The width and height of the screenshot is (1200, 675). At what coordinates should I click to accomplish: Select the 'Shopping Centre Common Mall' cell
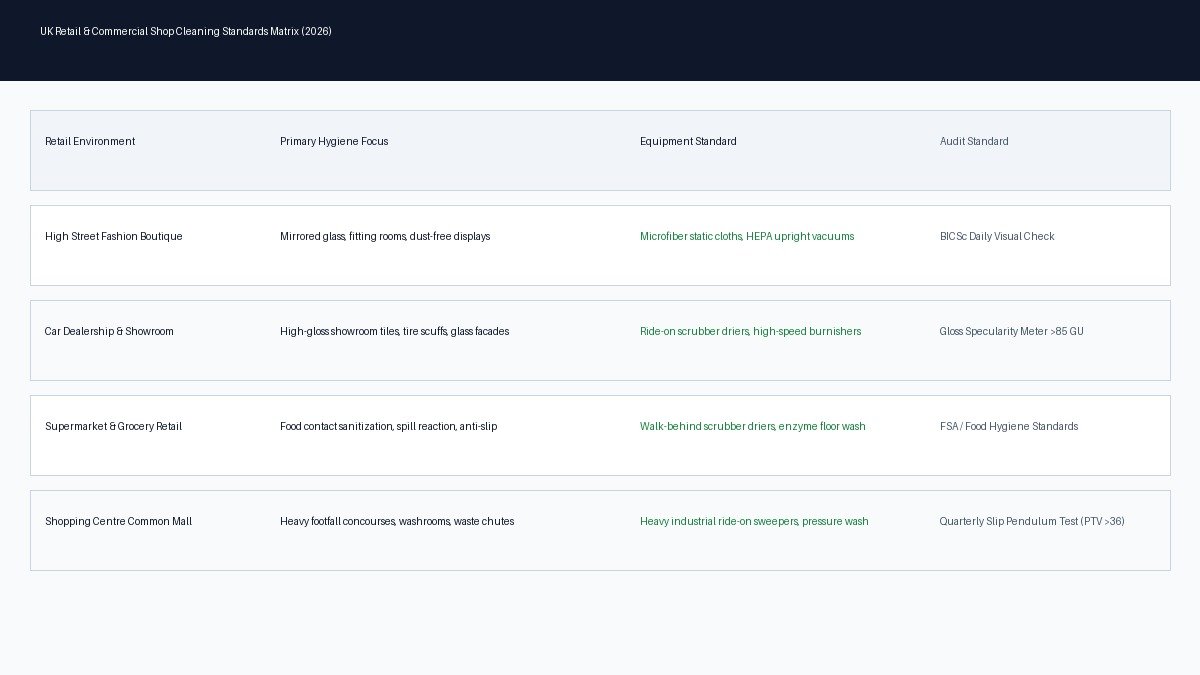click(x=118, y=521)
